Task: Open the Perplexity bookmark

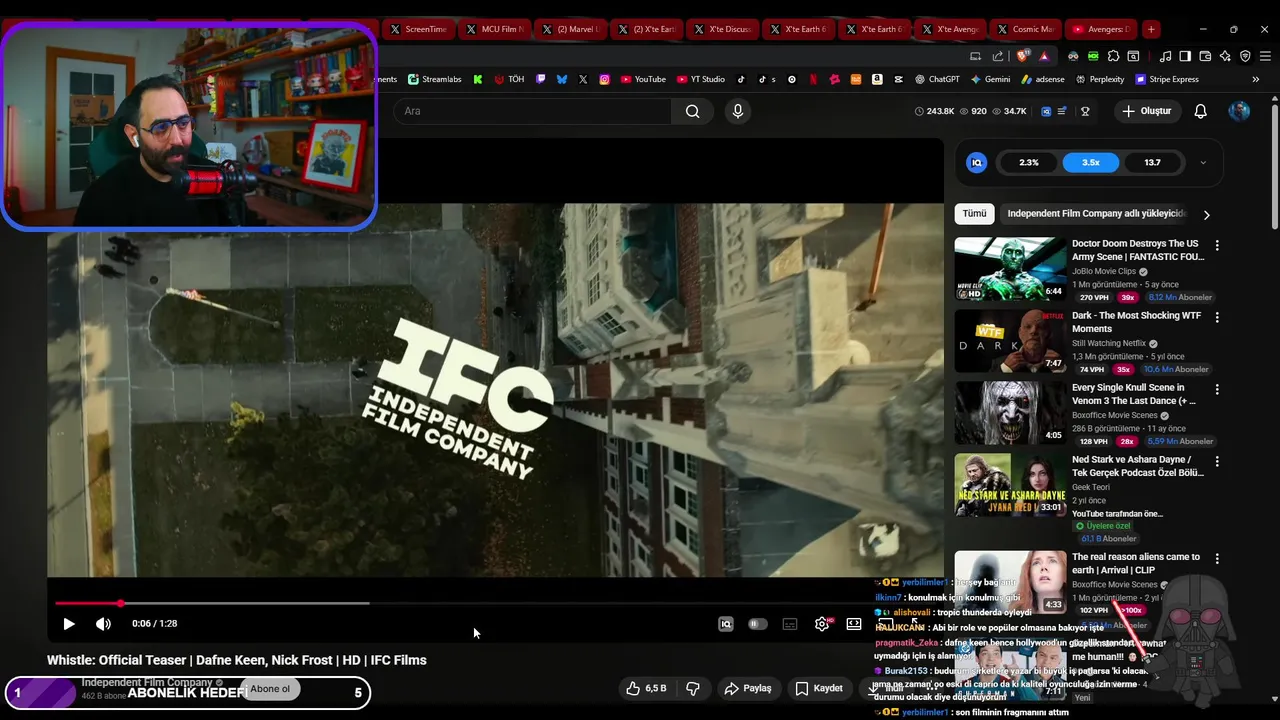Action: click(1099, 79)
